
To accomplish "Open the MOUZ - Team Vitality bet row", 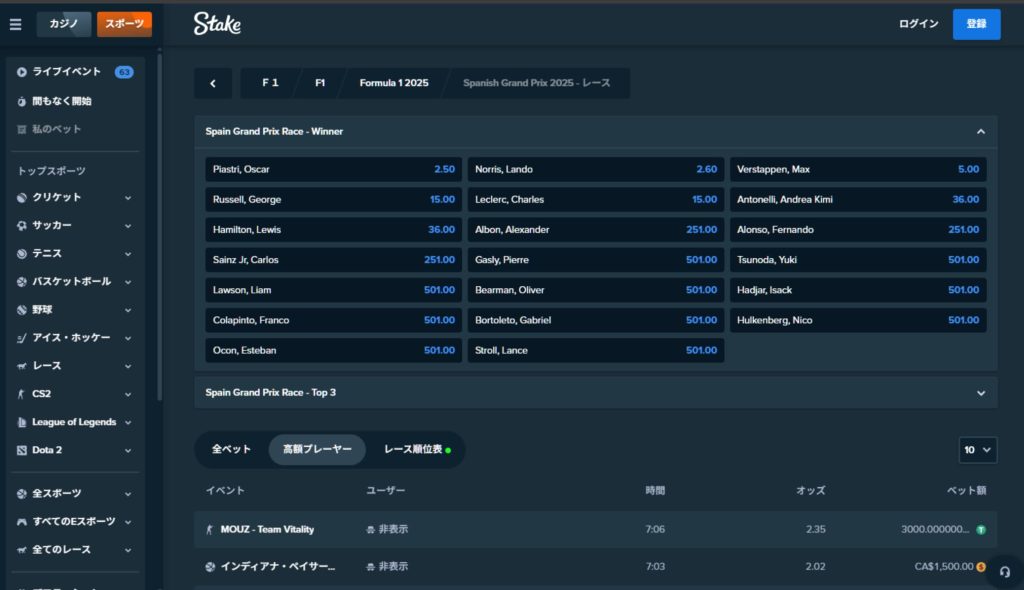I will 596,530.
